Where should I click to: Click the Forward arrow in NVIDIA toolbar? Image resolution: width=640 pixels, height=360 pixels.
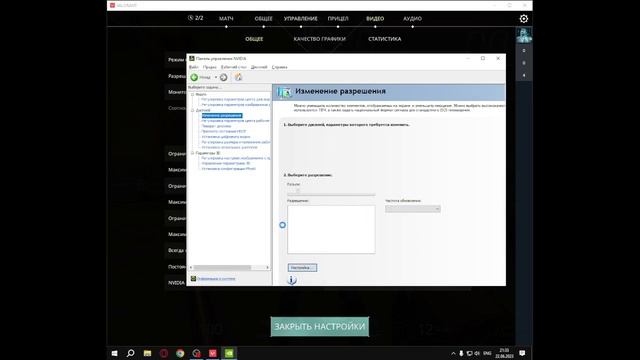223,77
